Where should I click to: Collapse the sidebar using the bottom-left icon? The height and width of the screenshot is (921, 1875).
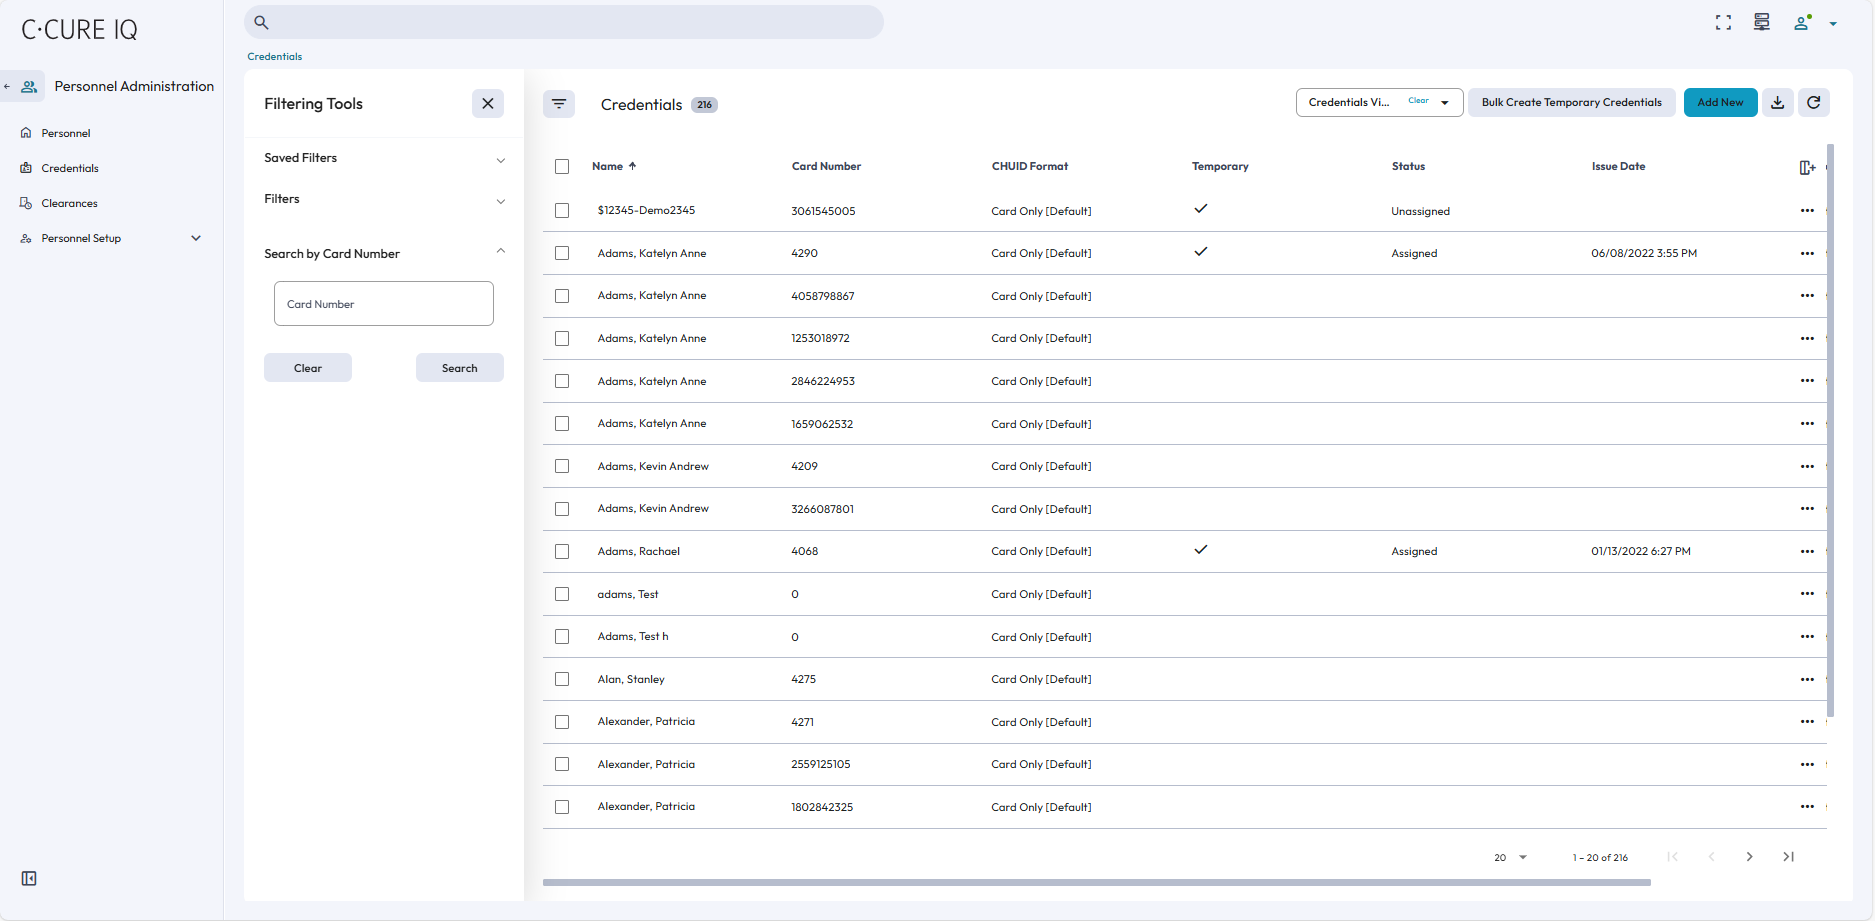coord(28,878)
